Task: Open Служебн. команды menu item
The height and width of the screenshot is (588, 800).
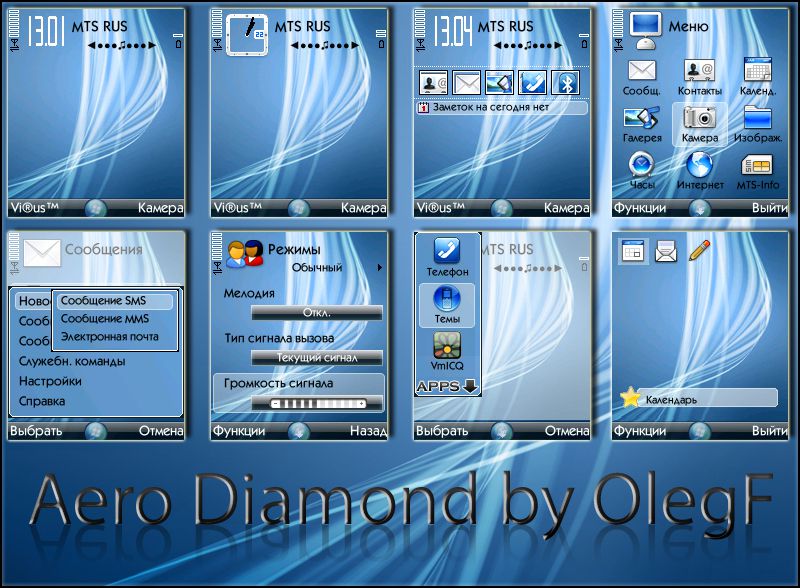Action: (72, 361)
